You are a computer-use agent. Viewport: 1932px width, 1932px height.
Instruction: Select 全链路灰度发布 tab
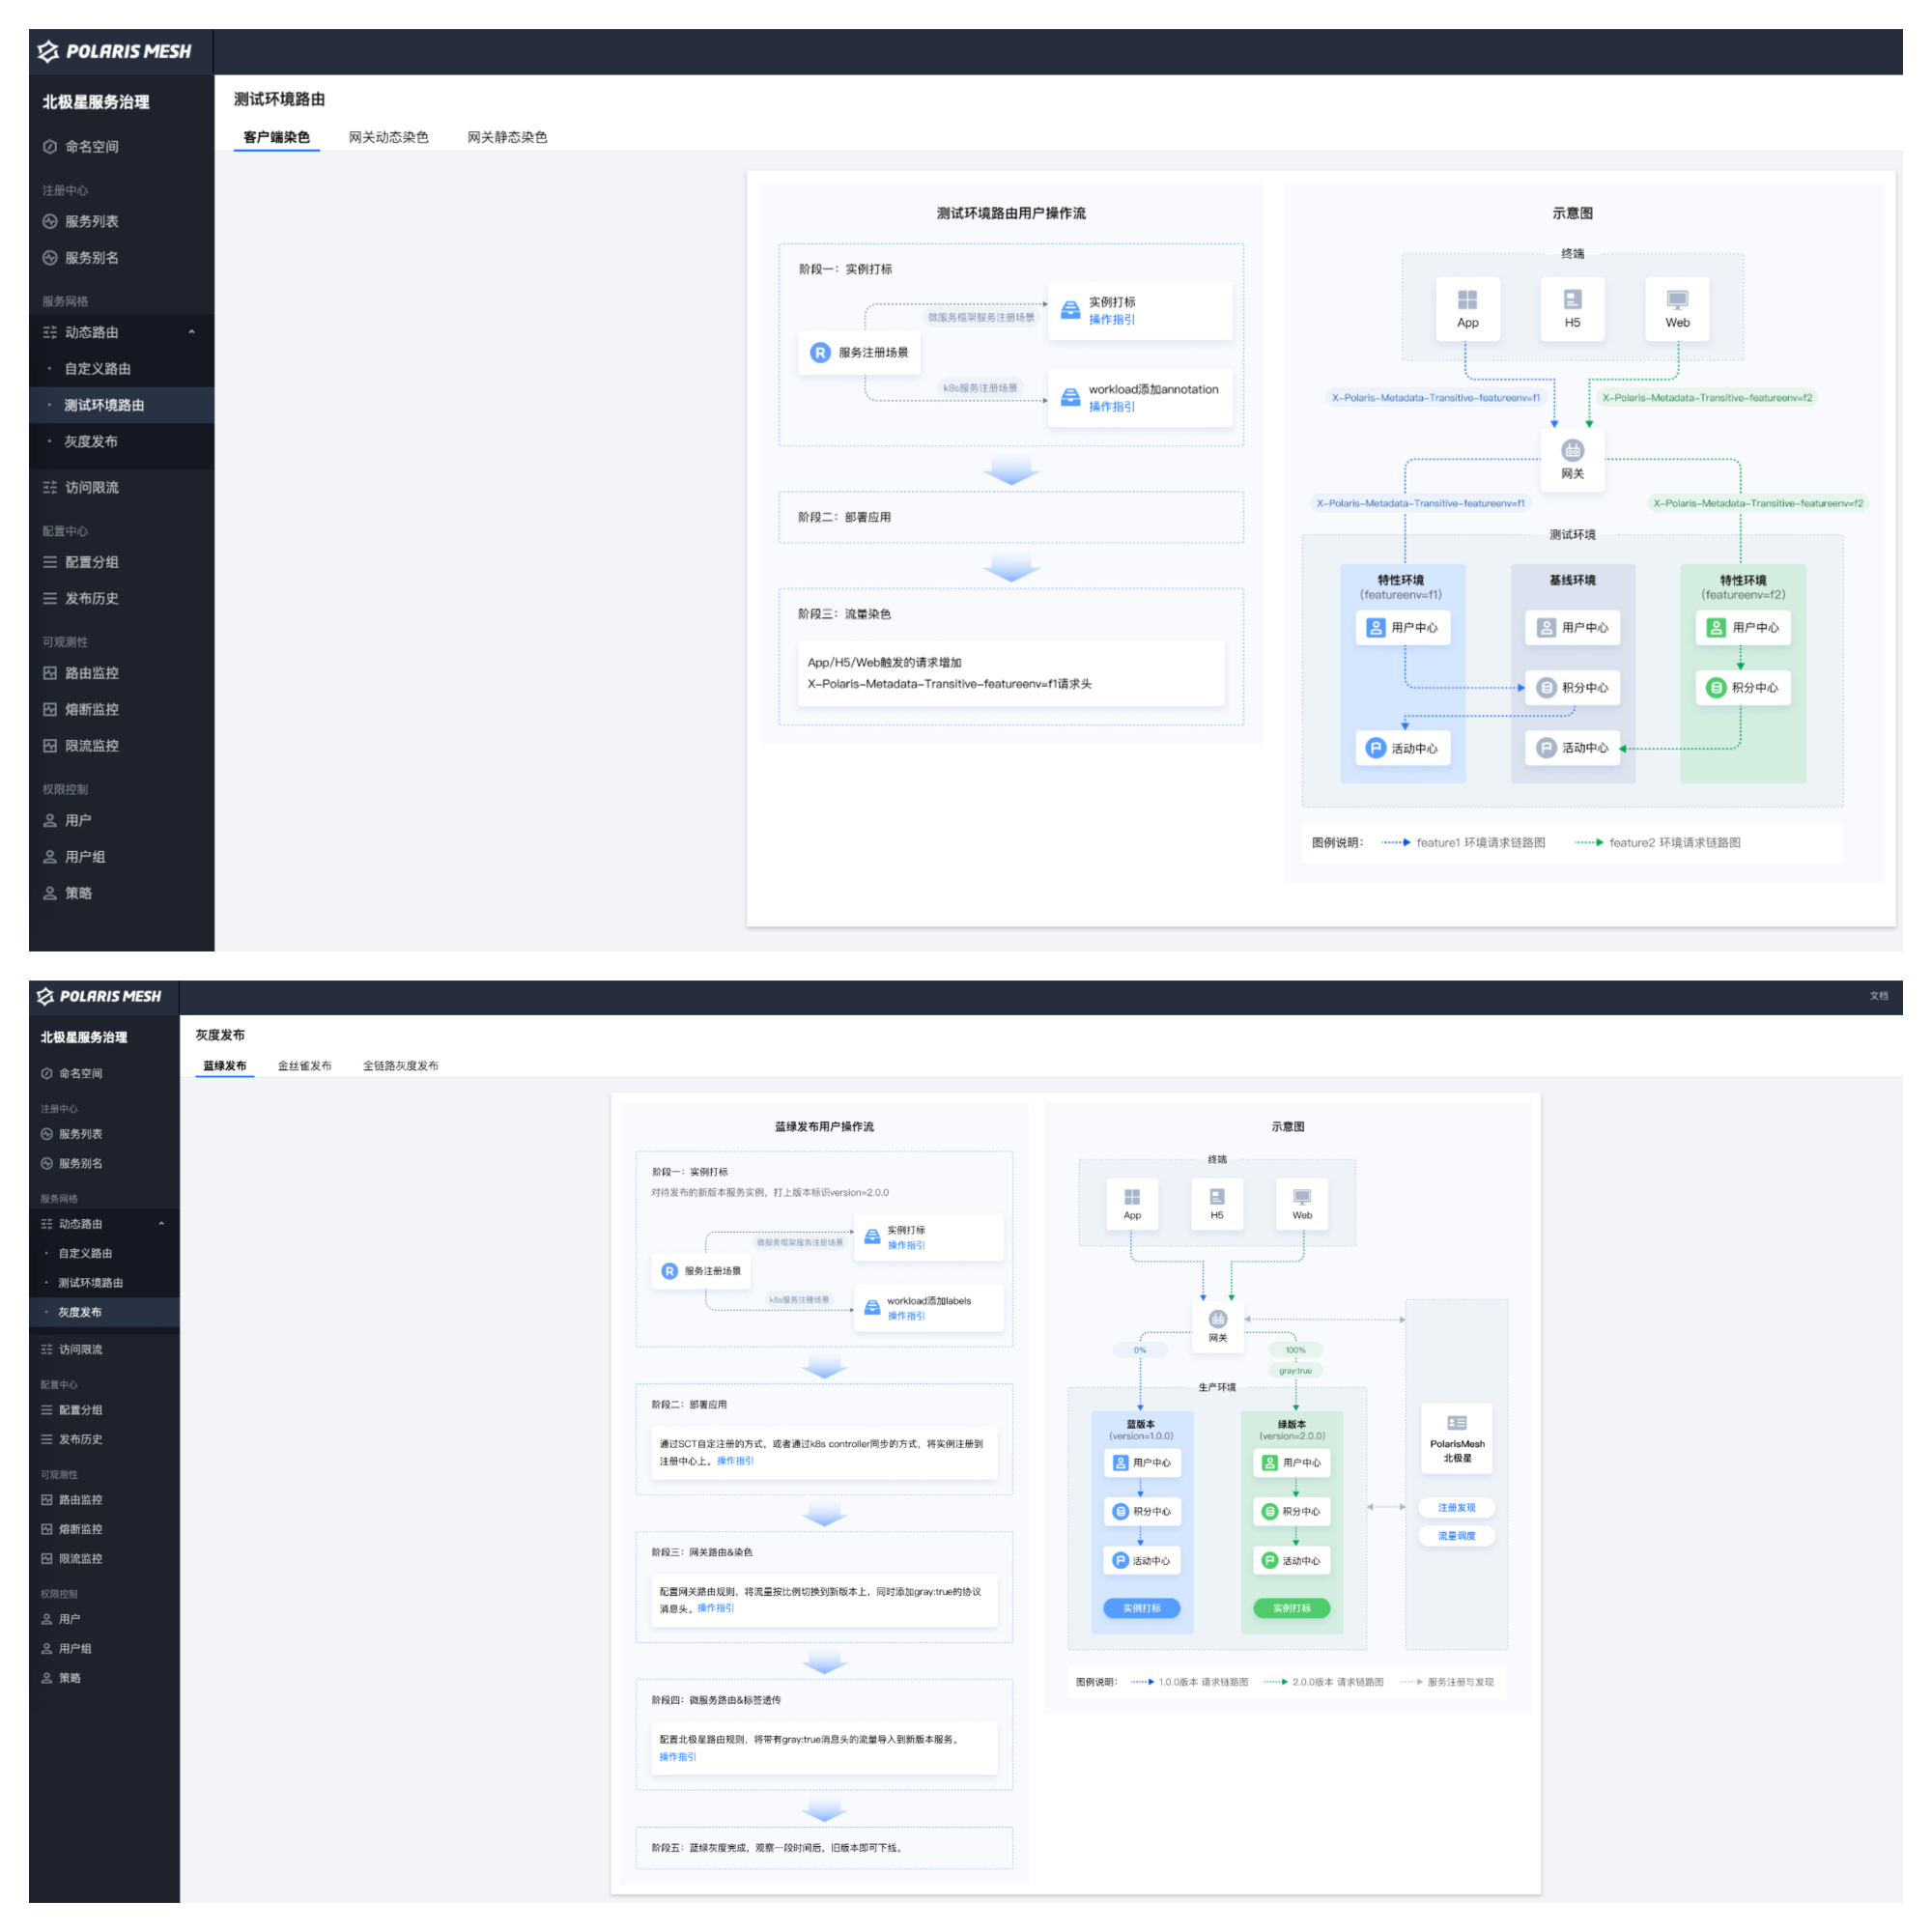coord(400,1065)
